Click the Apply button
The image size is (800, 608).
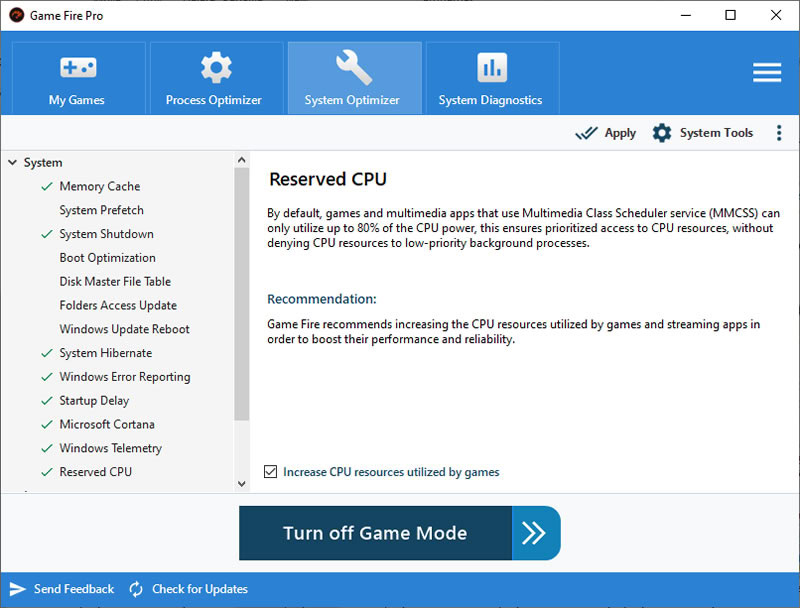[606, 133]
